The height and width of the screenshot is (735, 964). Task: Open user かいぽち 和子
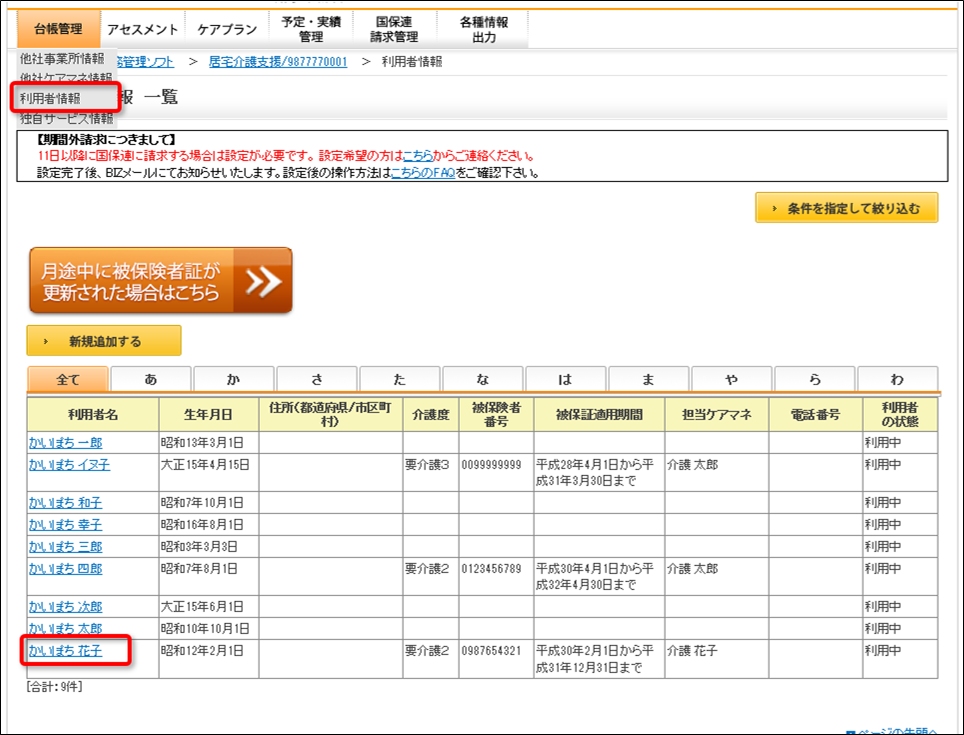click(x=65, y=503)
